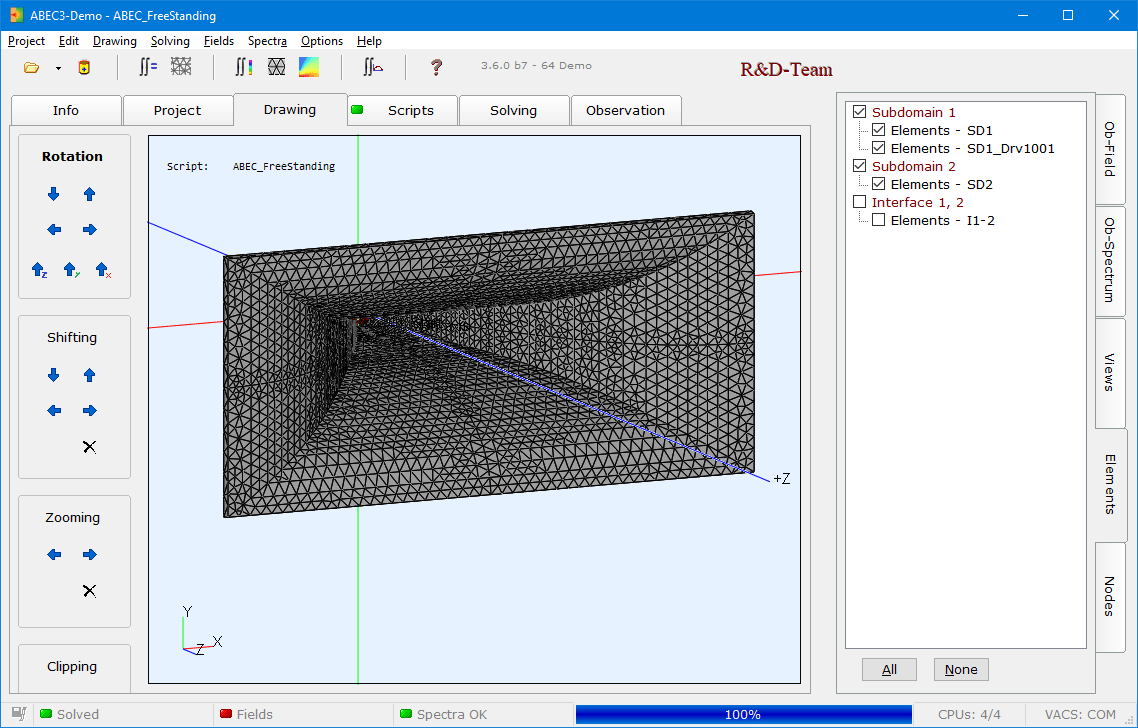Click the Solved status indicator
The image size is (1138, 728).
(70, 714)
